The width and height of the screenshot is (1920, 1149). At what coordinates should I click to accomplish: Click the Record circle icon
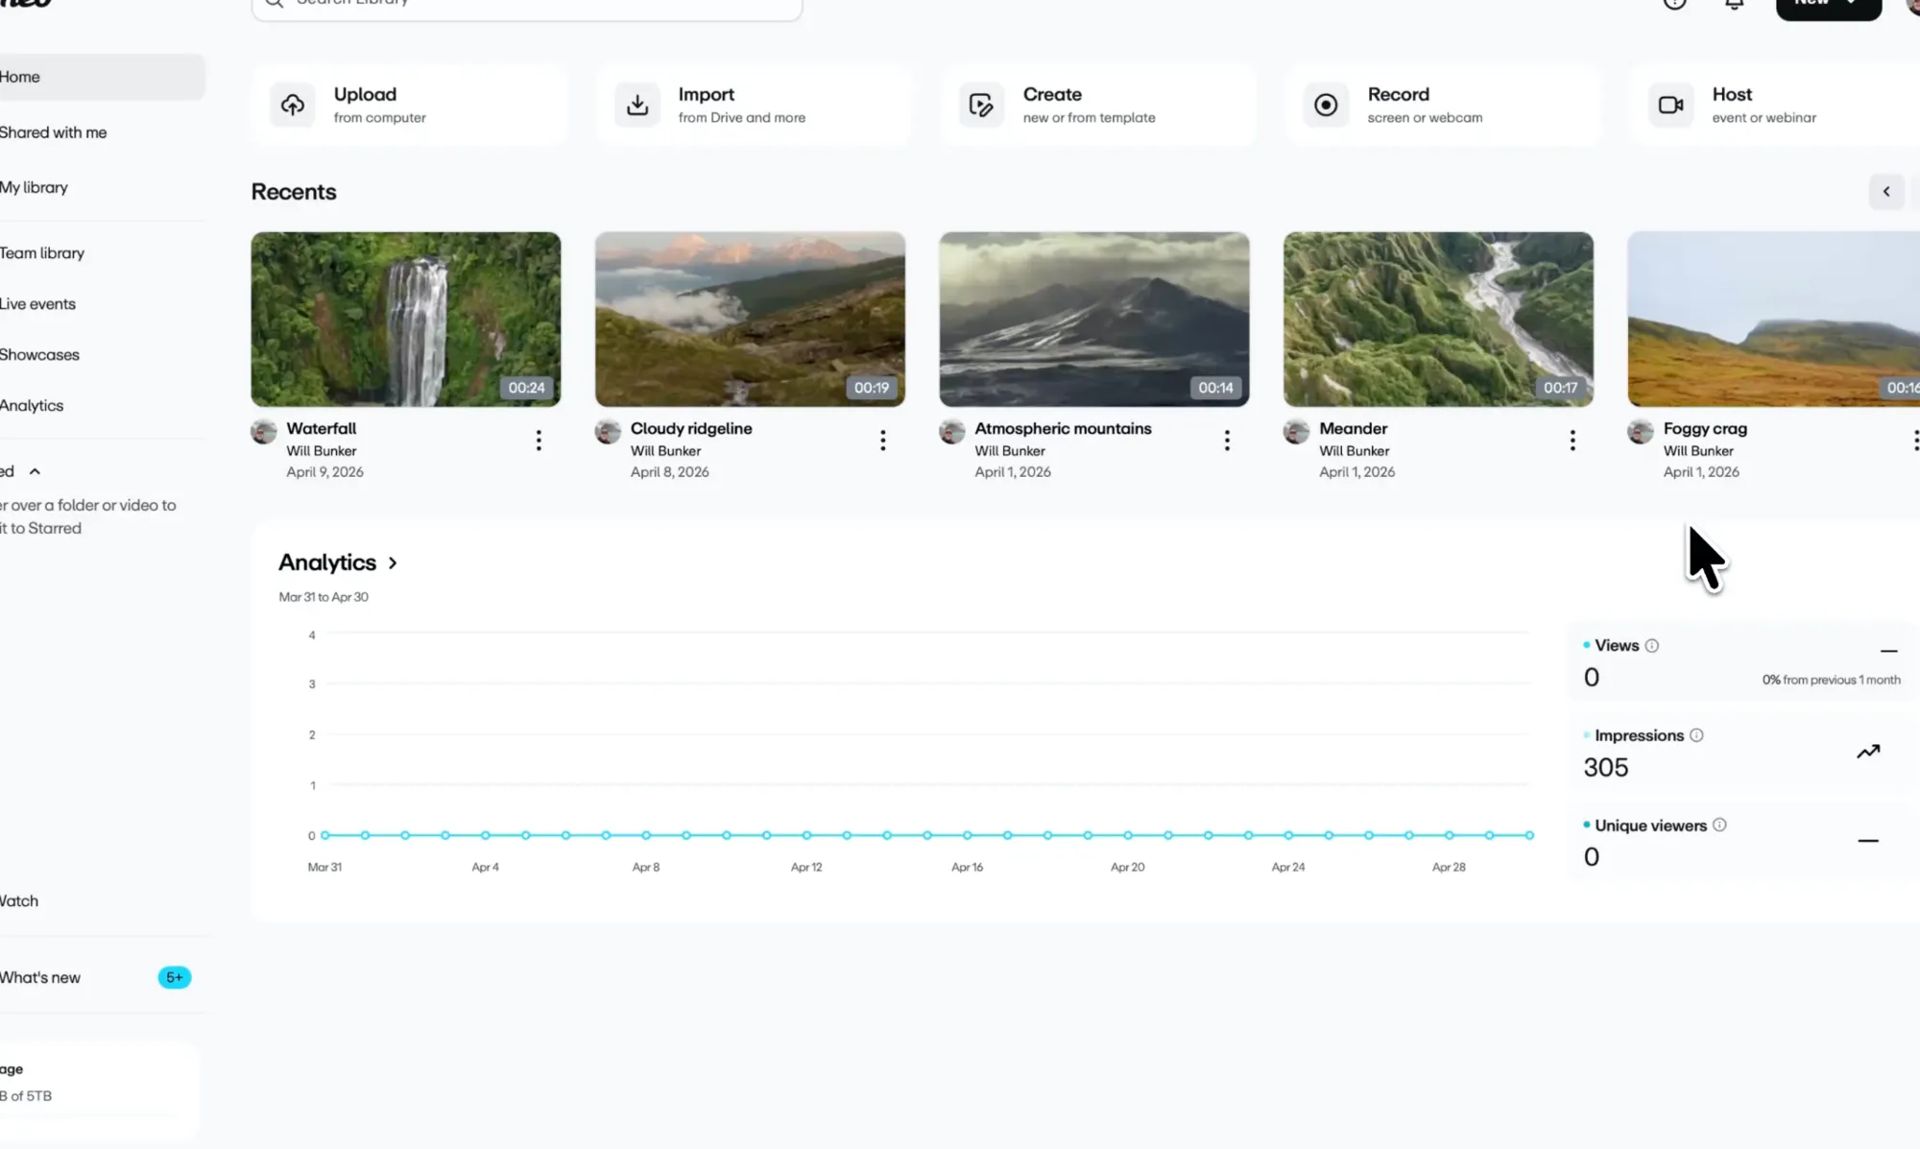tap(1326, 105)
